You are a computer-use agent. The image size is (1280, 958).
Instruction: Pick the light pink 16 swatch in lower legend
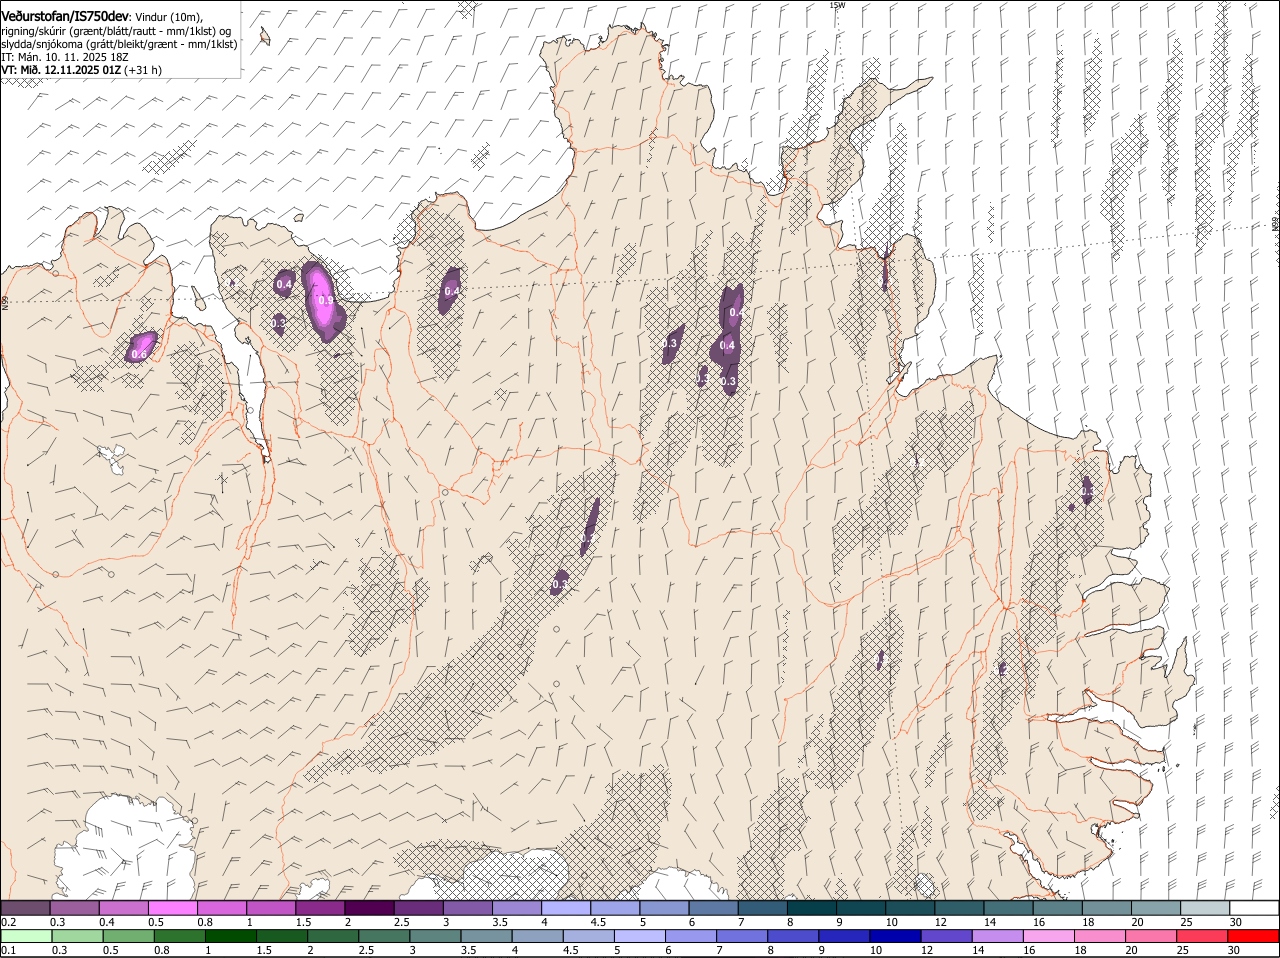tap(1049, 936)
